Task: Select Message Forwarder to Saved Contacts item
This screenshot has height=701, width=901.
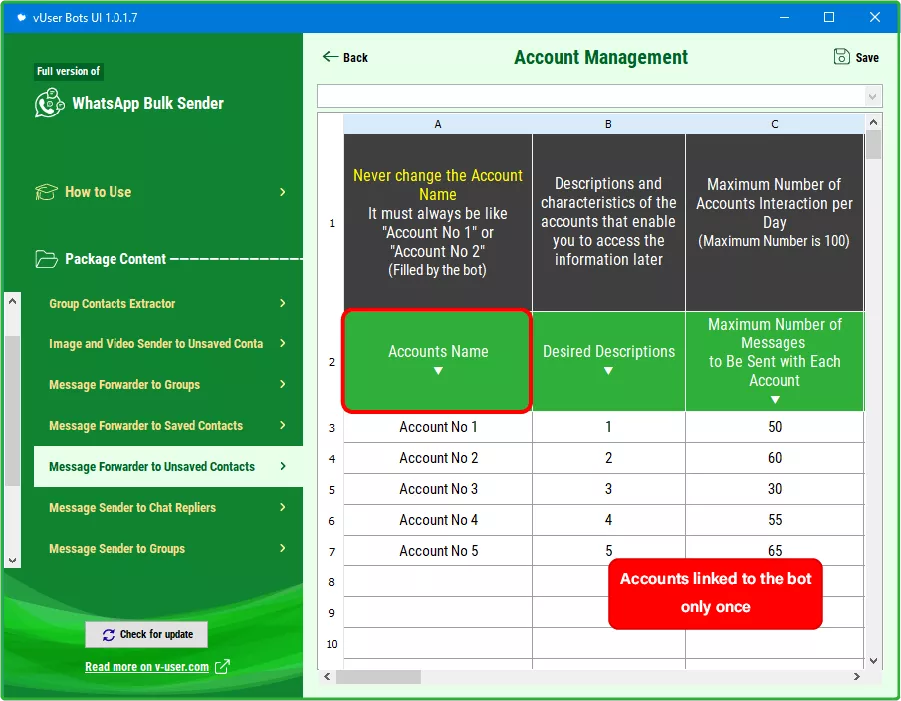Action: tap(168, 426)
